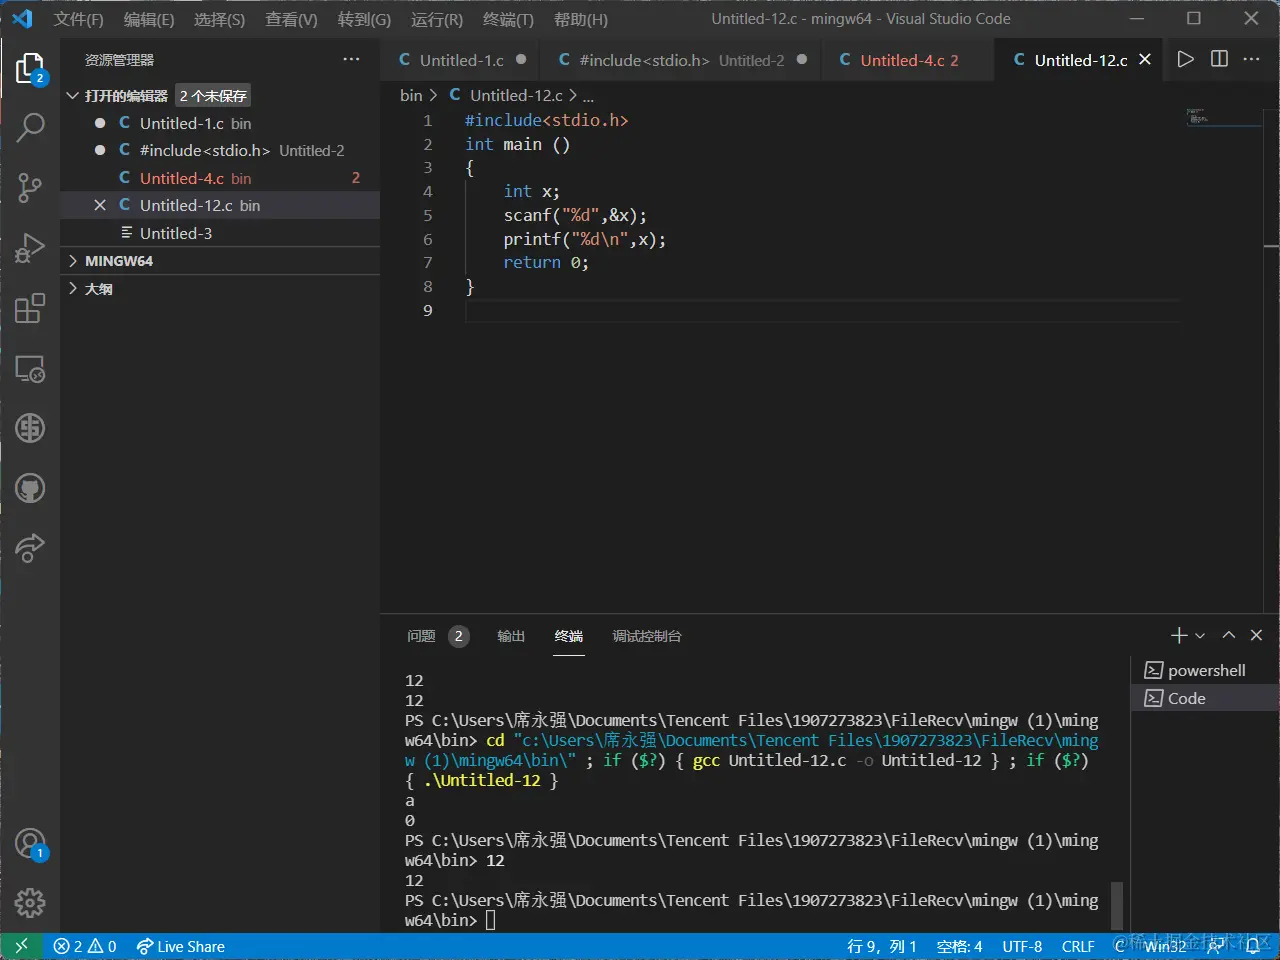Click Live Share in the status bar

(181, 946)
